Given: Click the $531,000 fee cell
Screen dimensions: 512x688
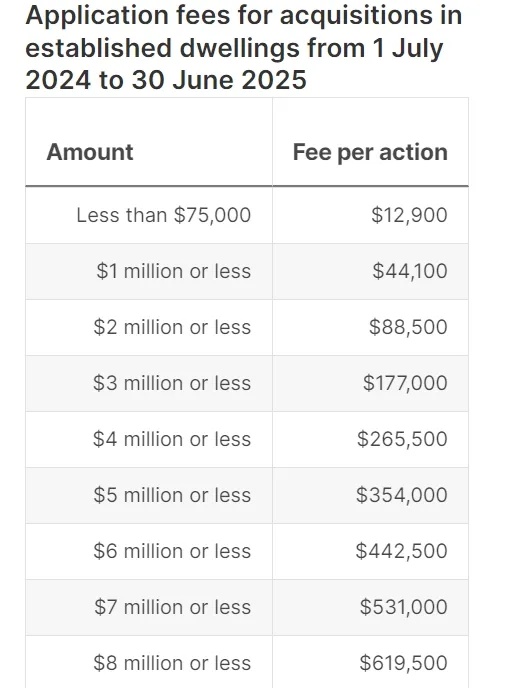Looking at the screenshot, I should point(370,607).
